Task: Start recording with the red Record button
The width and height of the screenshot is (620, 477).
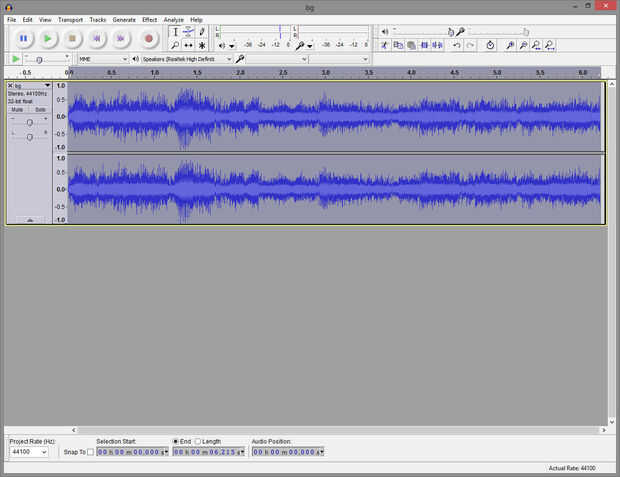Action: [149, 38]
